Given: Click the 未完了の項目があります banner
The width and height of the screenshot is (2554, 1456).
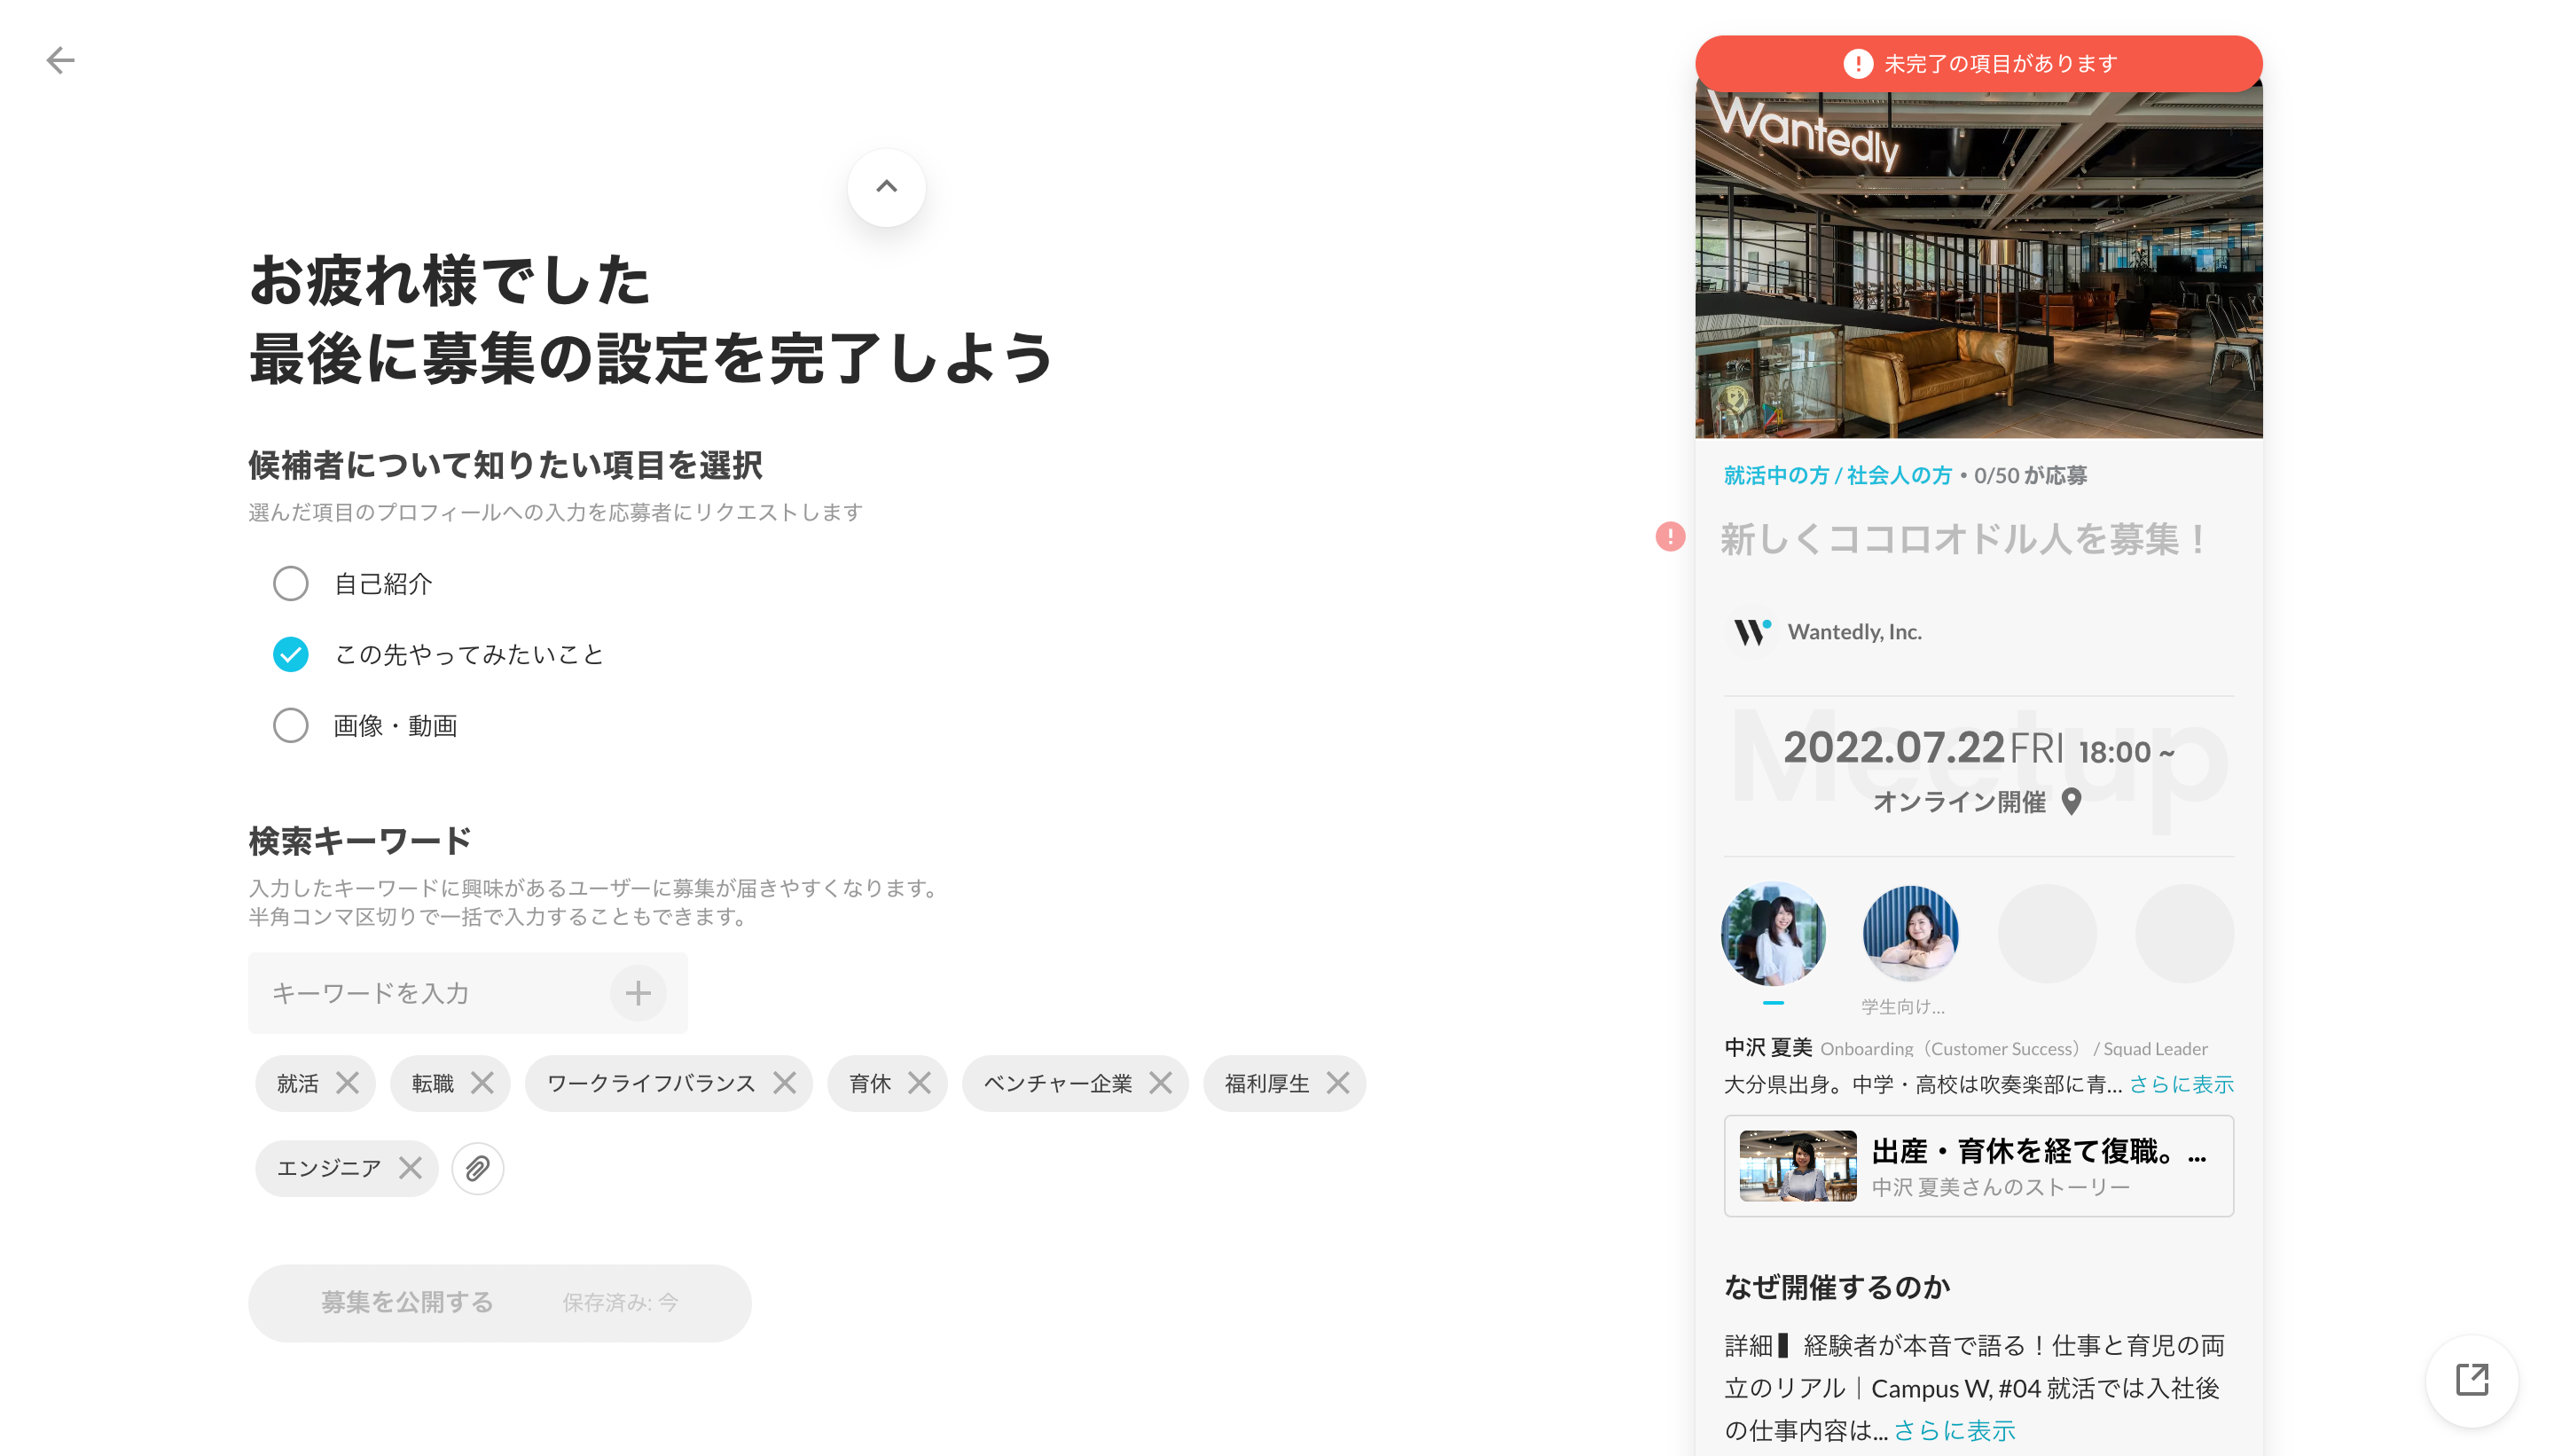Looking at the screenshot, I should coord(1978,64).
